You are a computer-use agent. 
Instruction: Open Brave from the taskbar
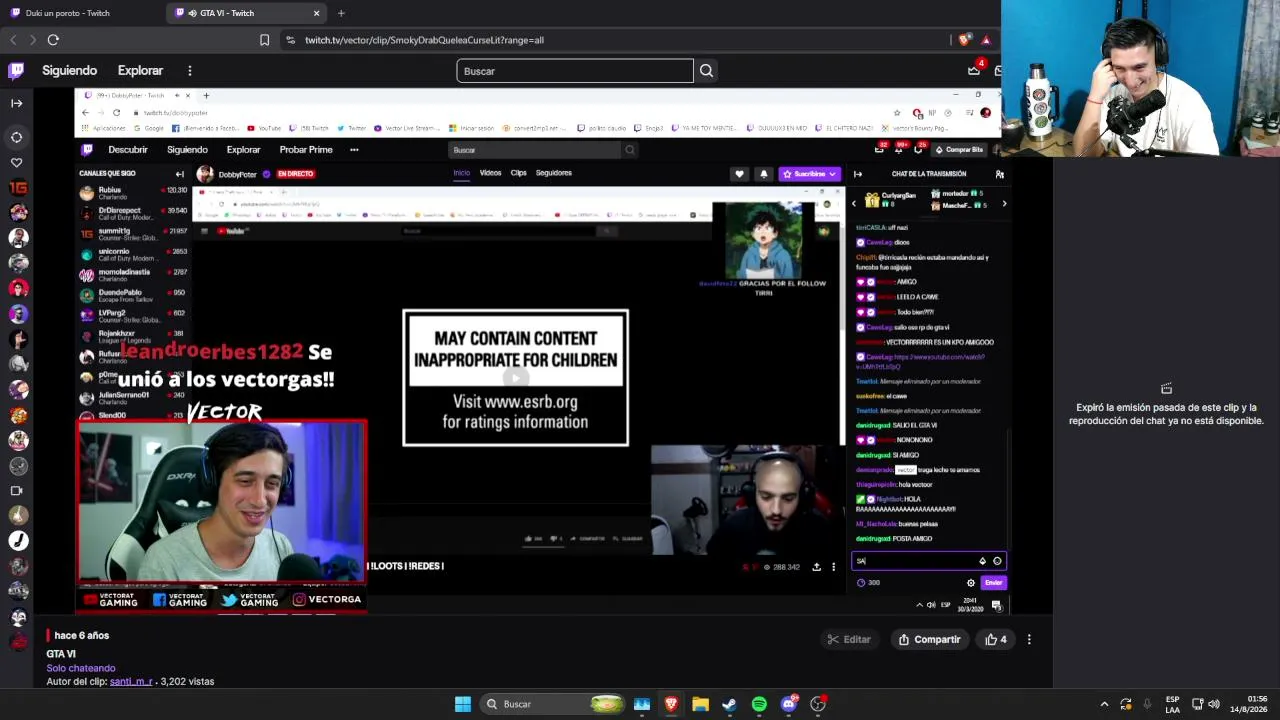coord(671,704)
